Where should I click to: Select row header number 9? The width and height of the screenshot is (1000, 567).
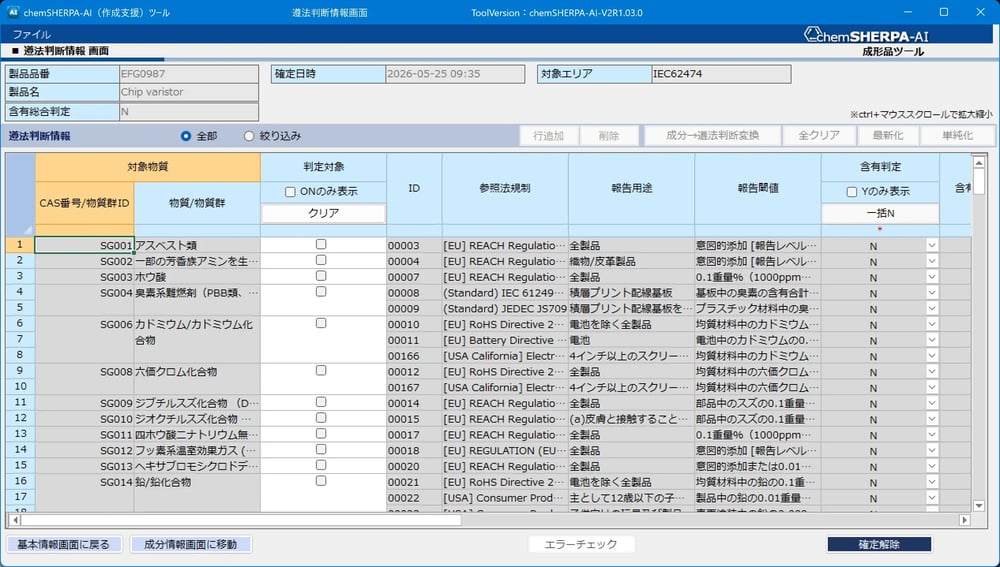coord(20,371)
